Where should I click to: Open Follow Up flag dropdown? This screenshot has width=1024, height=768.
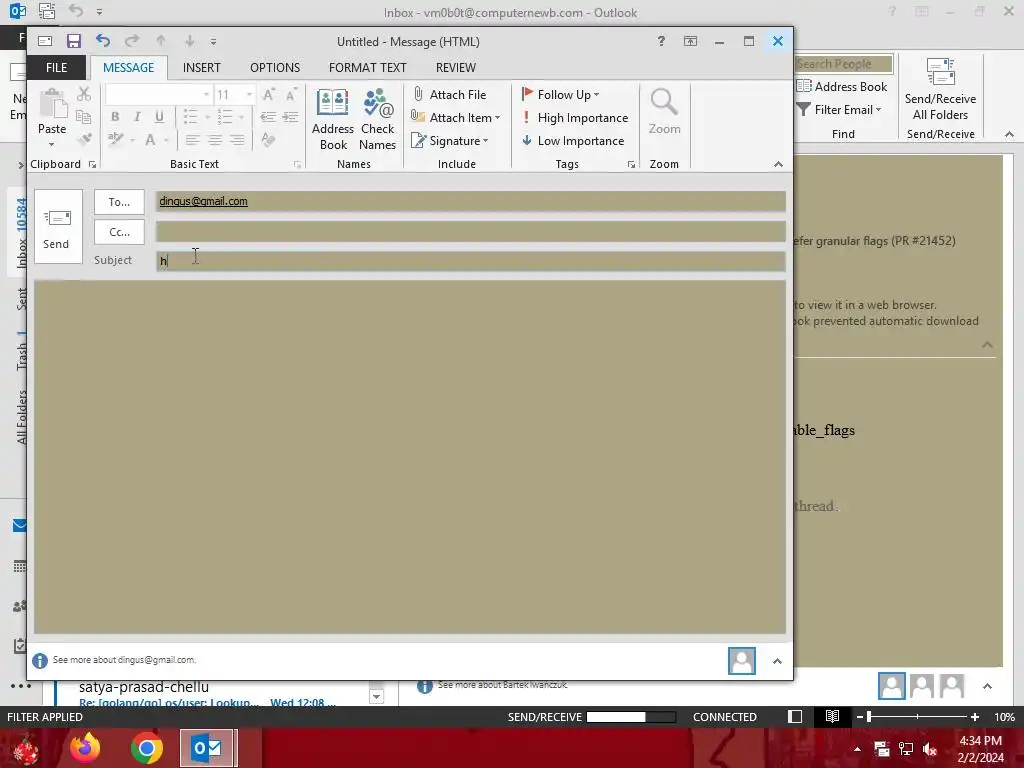(x=560, y=95)
